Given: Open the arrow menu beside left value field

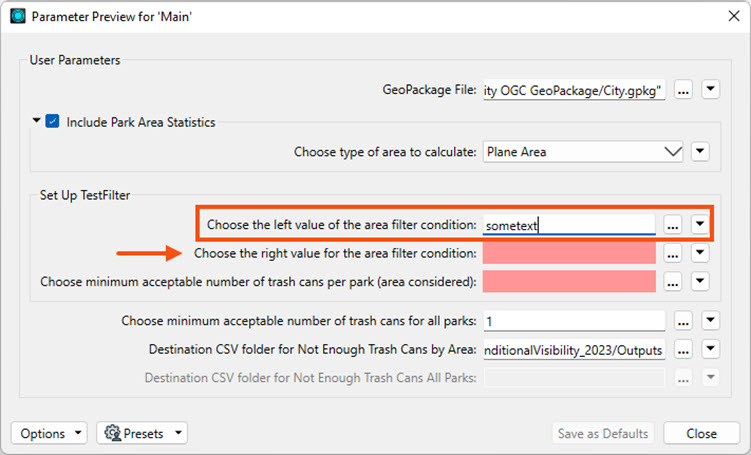Looking at the screenshot, I should (x=700, y=224).
